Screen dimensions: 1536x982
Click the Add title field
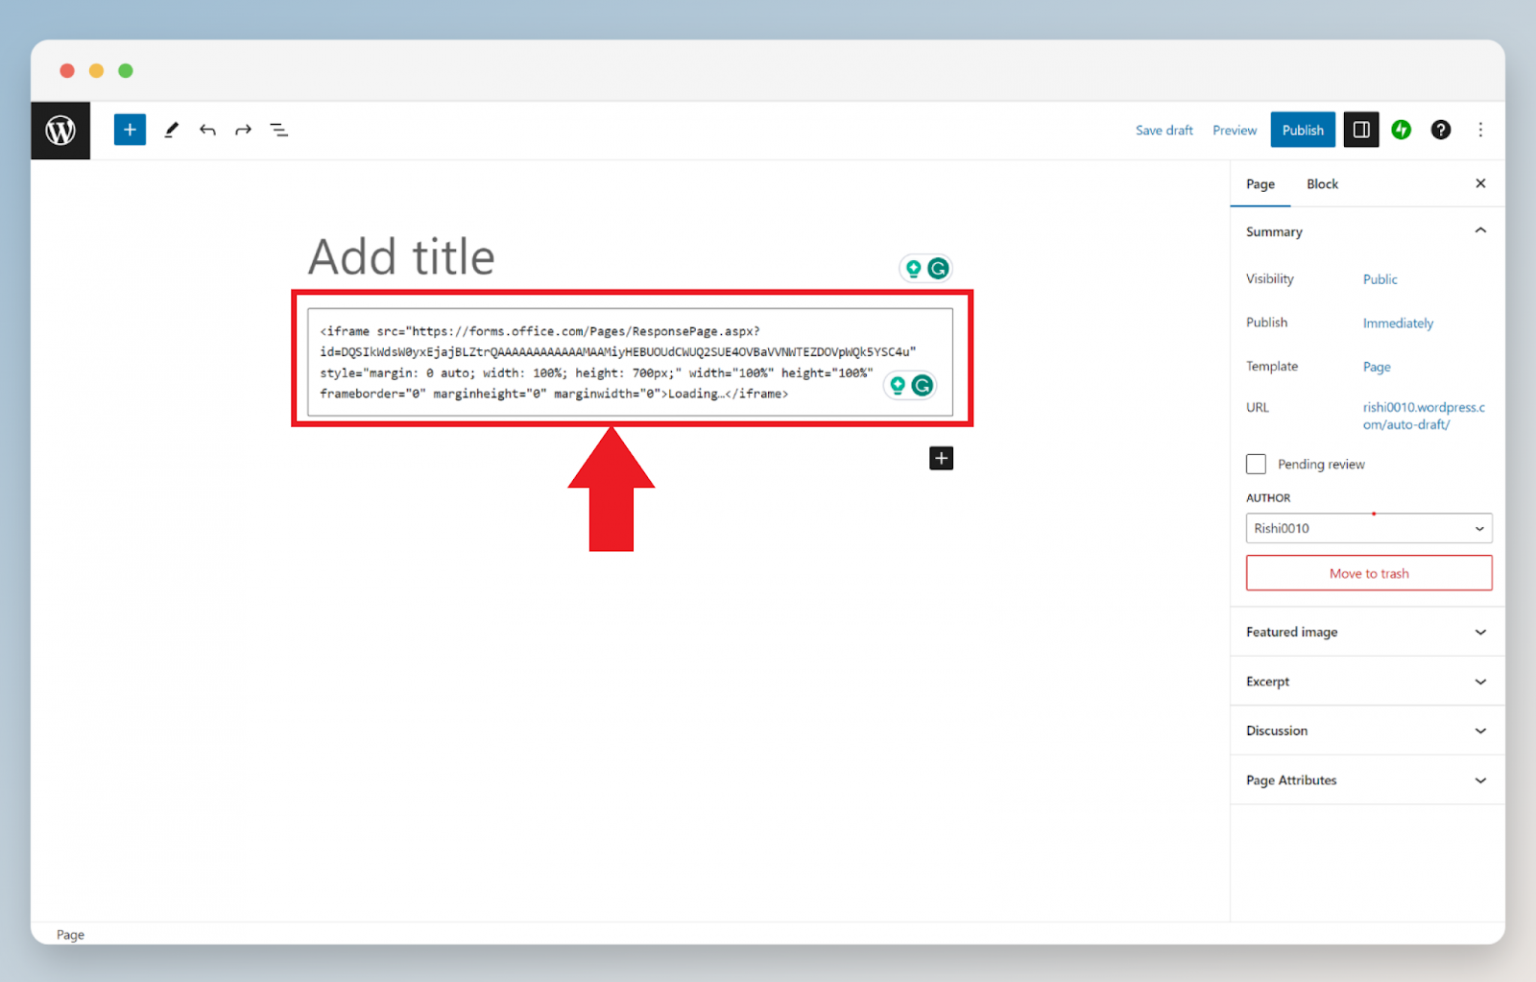point(401,257)
